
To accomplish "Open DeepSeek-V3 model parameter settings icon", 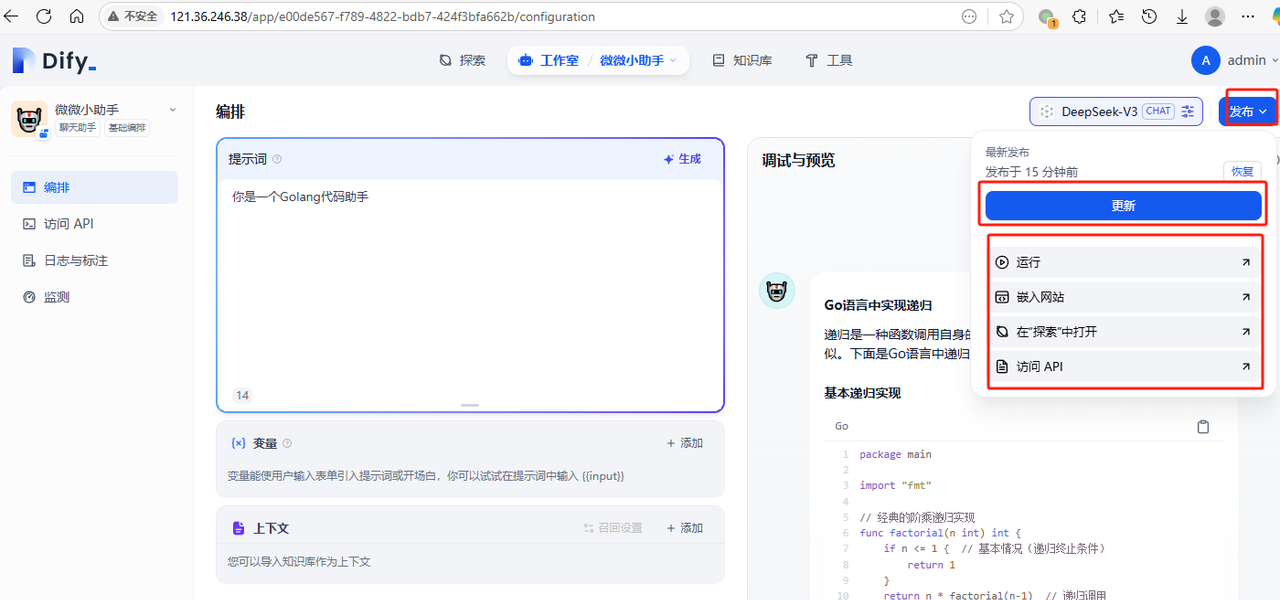I will pos(1187,112).
